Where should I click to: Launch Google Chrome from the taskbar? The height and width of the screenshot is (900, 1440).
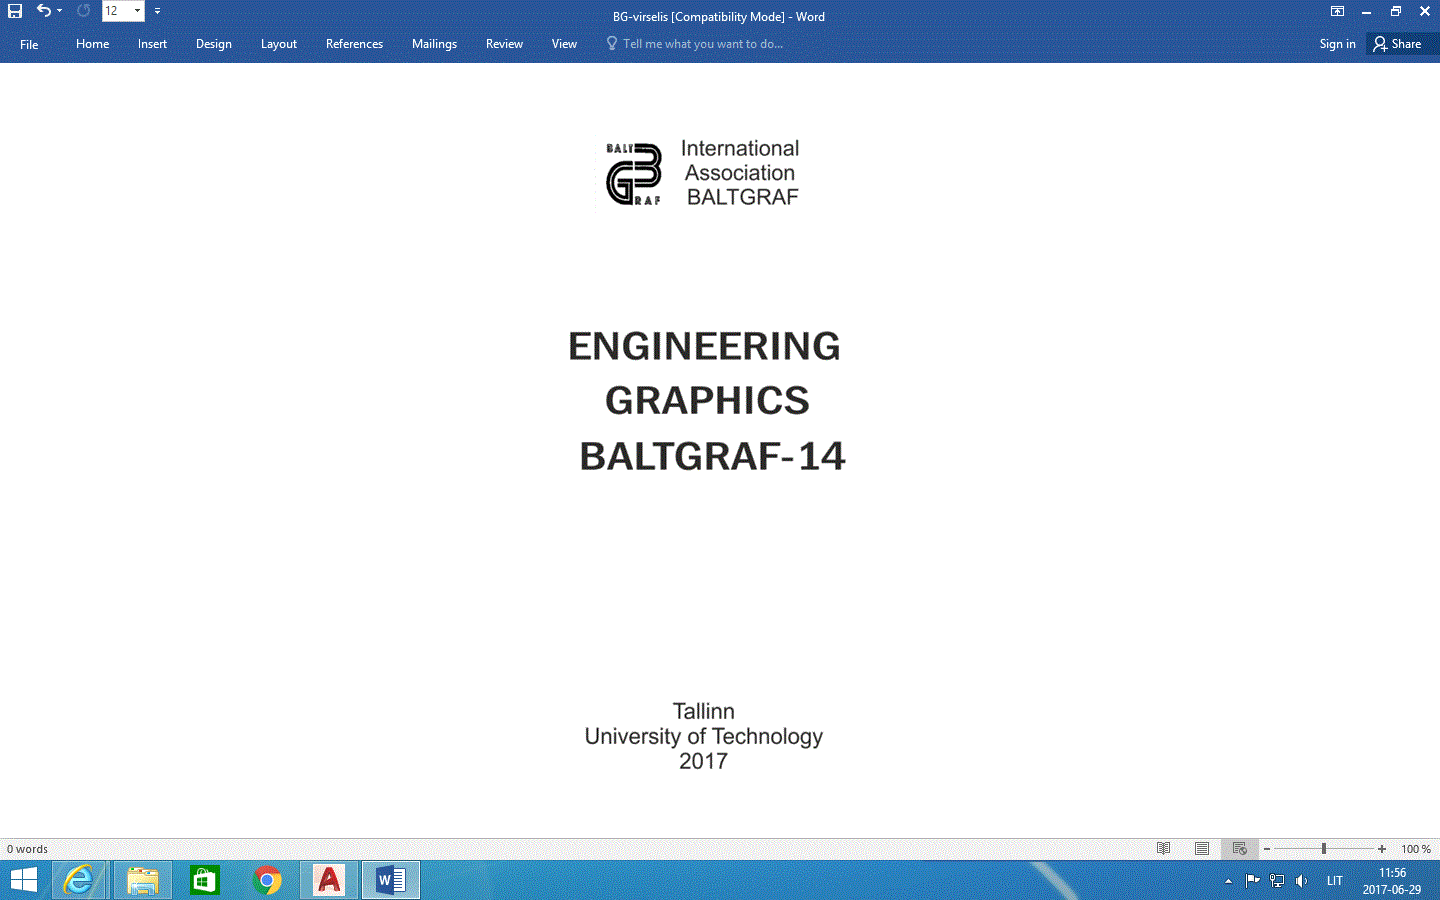point(267,880)
